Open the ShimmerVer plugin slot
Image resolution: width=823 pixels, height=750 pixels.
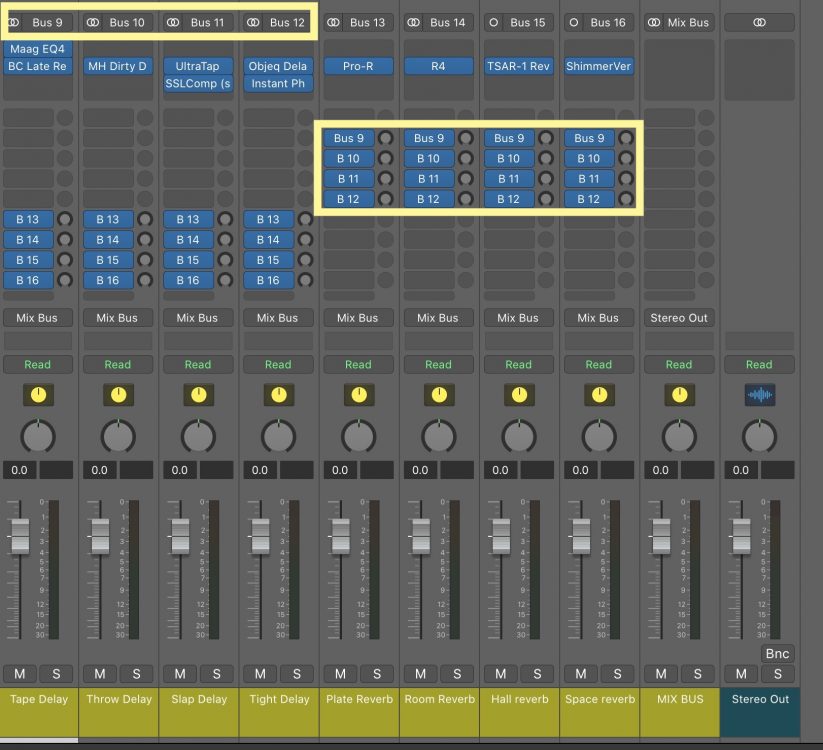598,66
